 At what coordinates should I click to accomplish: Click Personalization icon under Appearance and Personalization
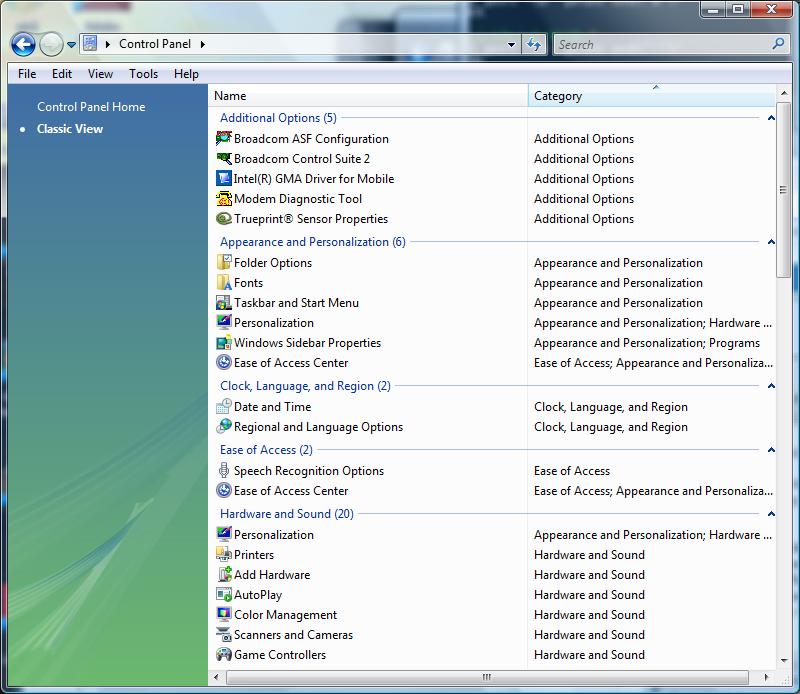[x=223, y=322]
